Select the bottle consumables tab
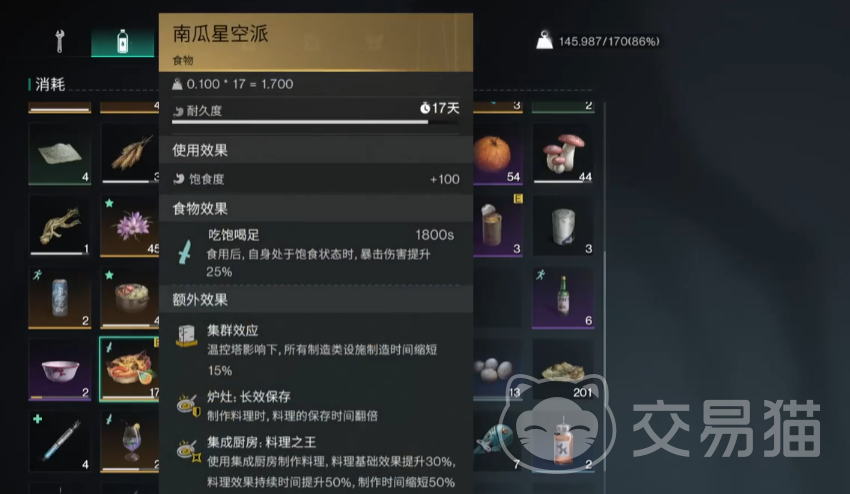 click(123, 41)
